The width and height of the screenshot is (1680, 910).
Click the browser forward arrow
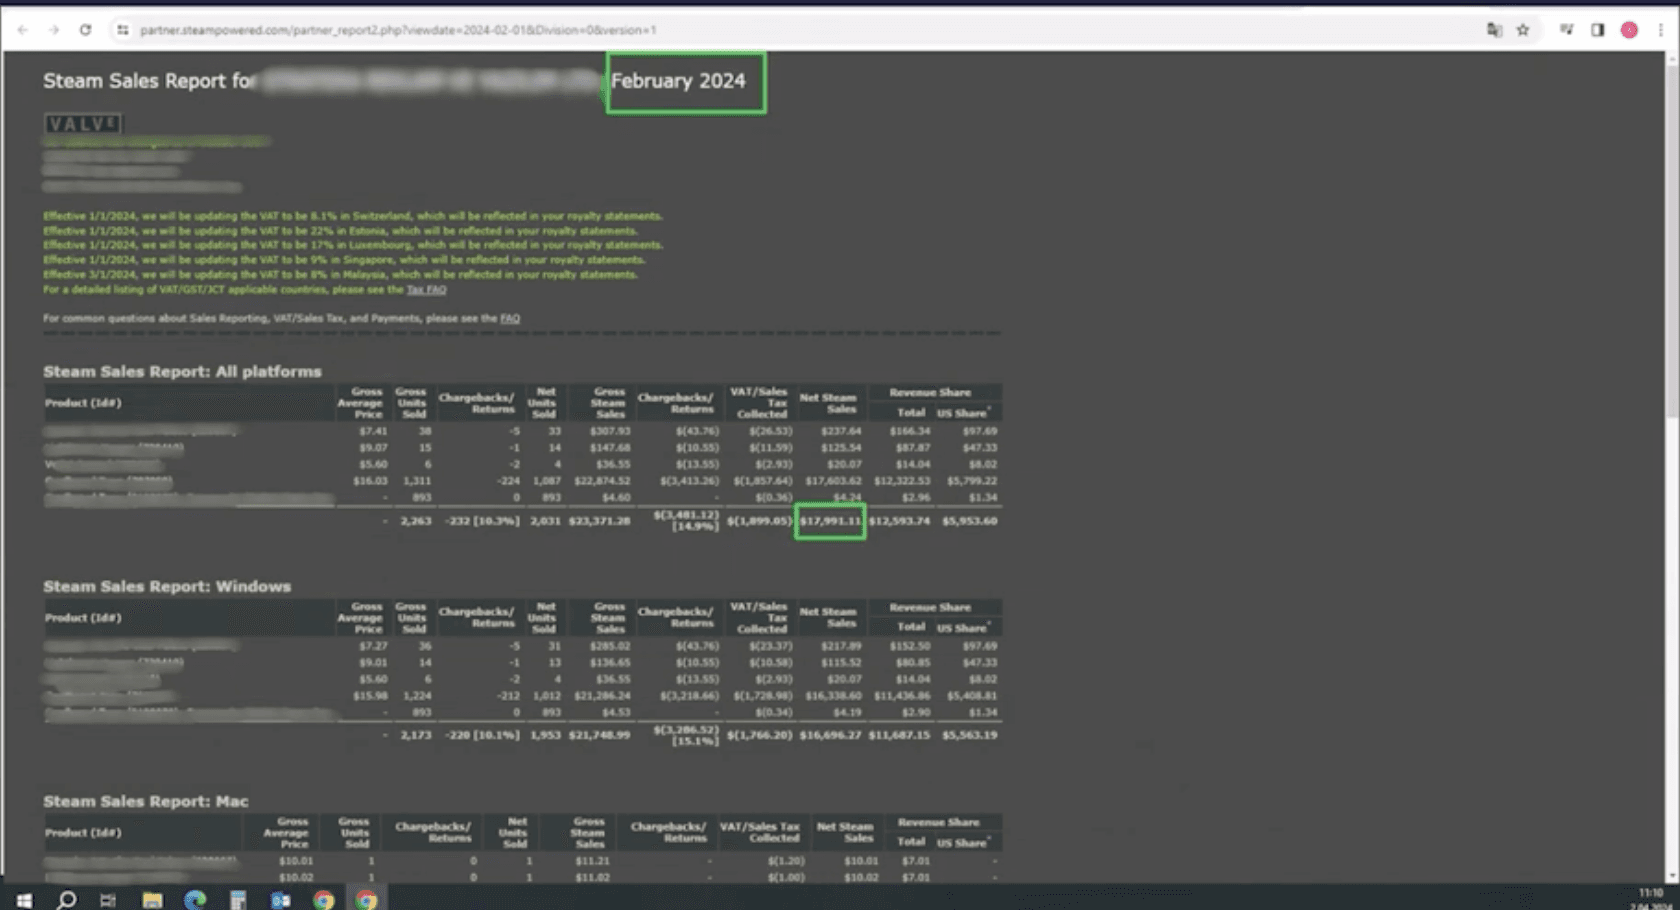coord(54,30)
